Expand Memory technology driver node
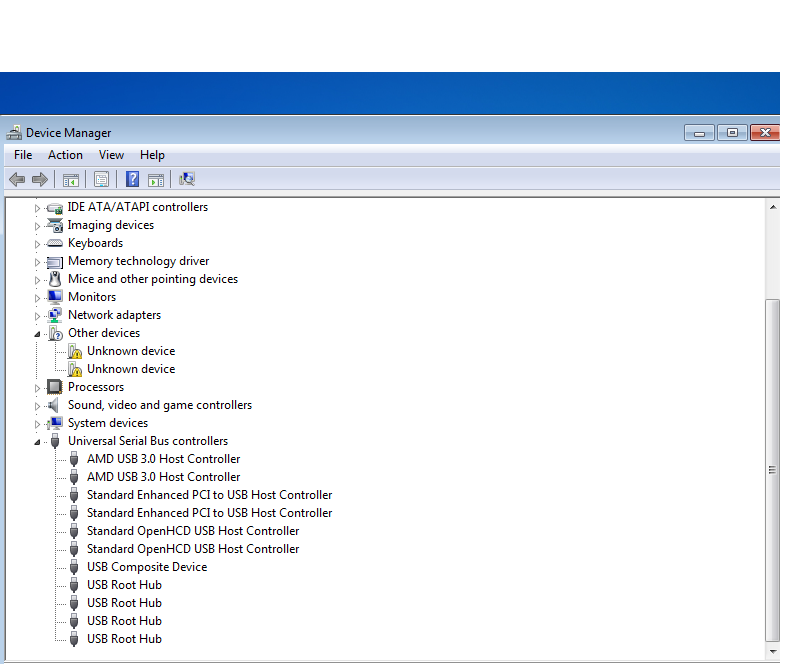 point(37,262)
